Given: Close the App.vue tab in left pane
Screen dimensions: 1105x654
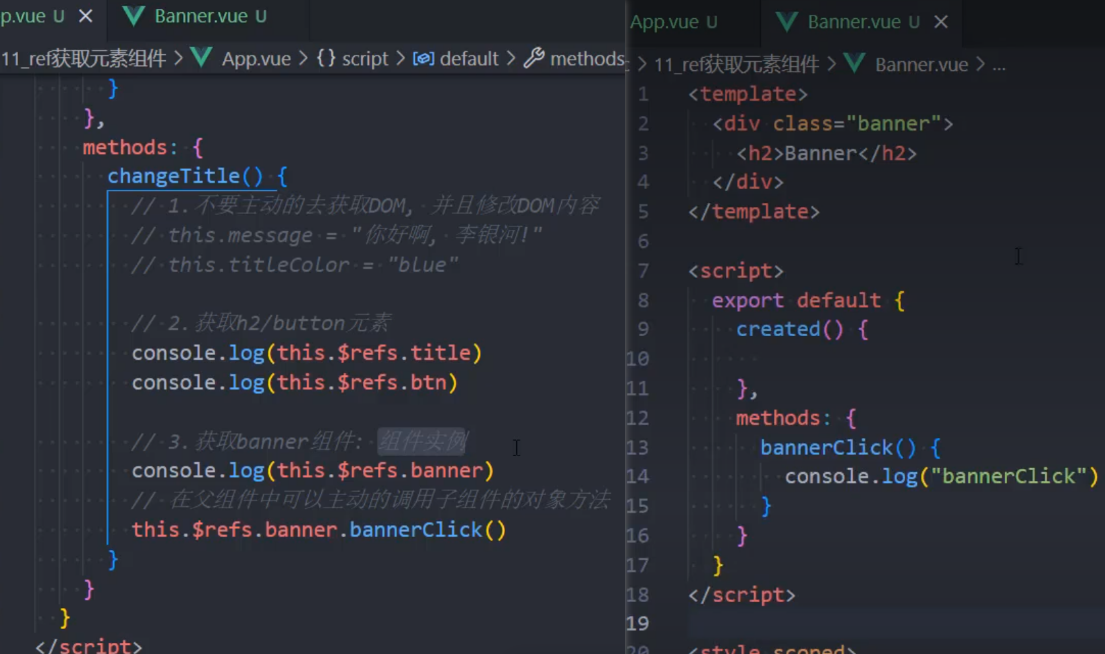Looking at the screenshot, I should click(x=85, y=16).
